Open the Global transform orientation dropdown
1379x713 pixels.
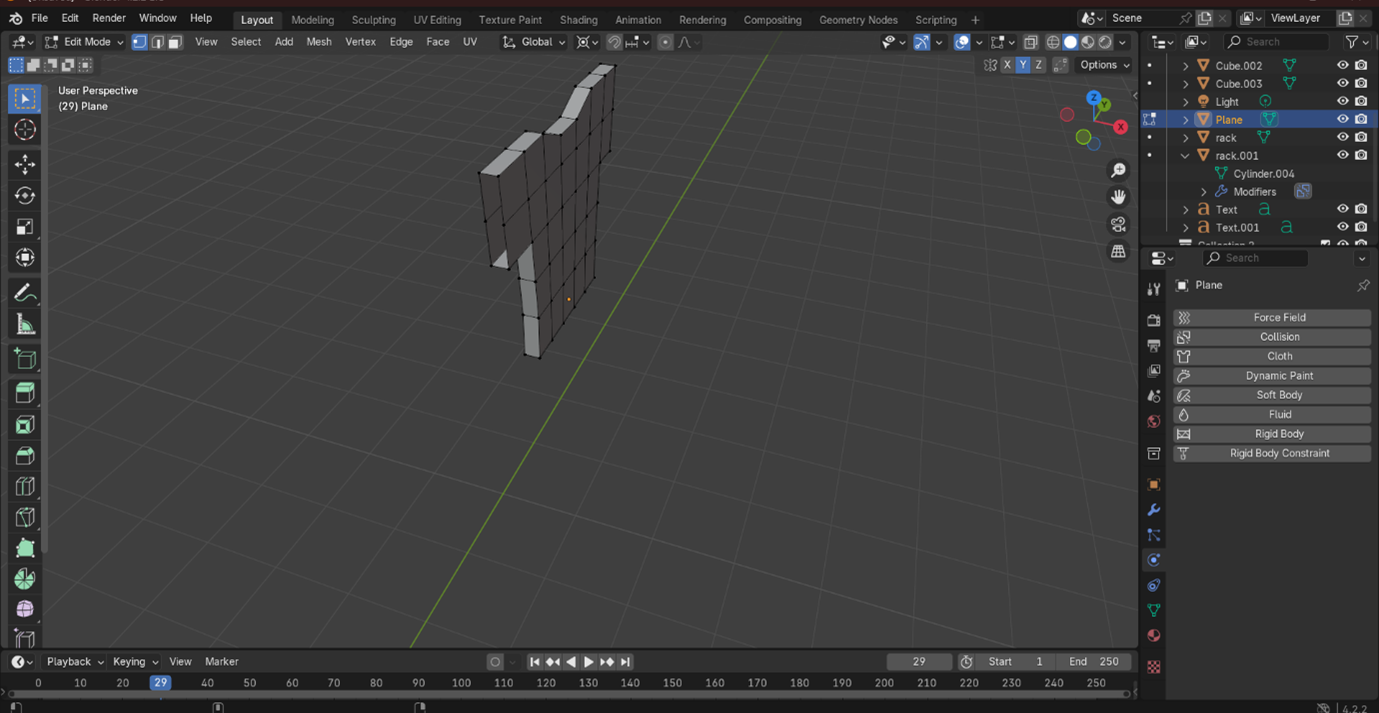click(x=534, y=42)
